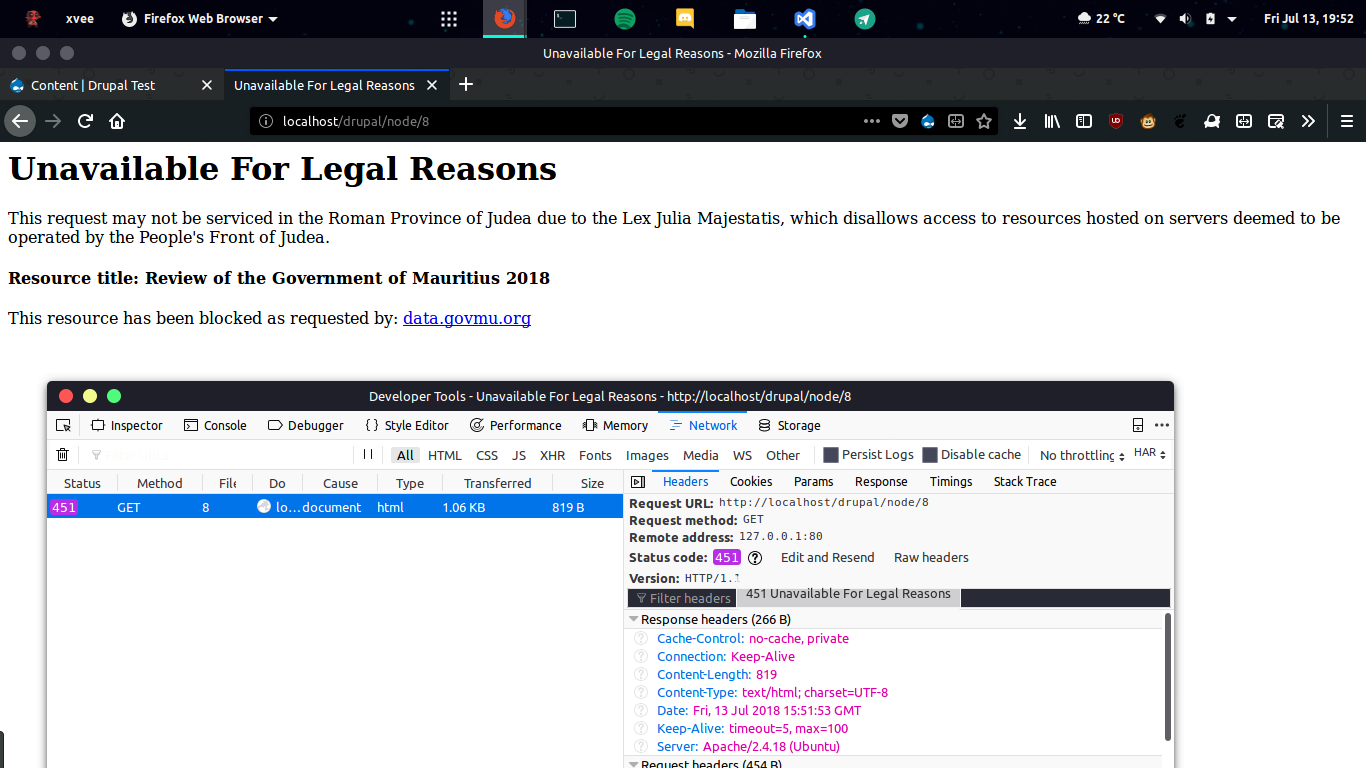Open the Style Editor panel
This screenshot has height=768, width=1366.
407,425
